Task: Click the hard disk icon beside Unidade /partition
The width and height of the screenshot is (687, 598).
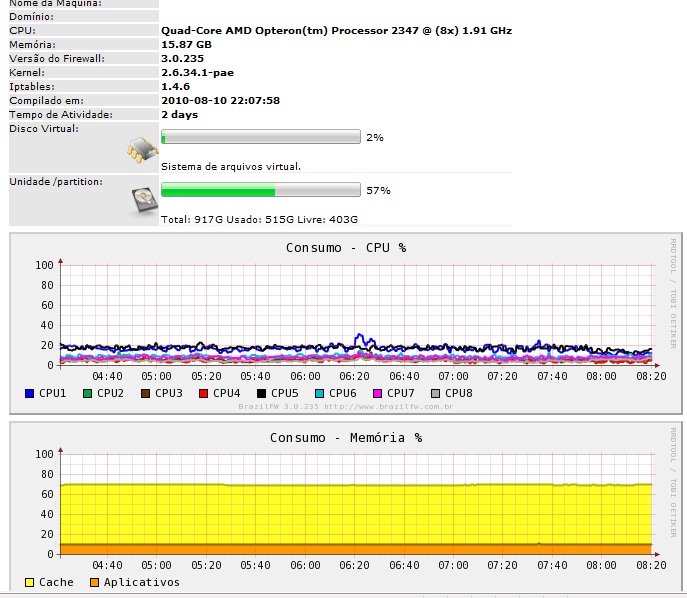Action: coord(144,200)
